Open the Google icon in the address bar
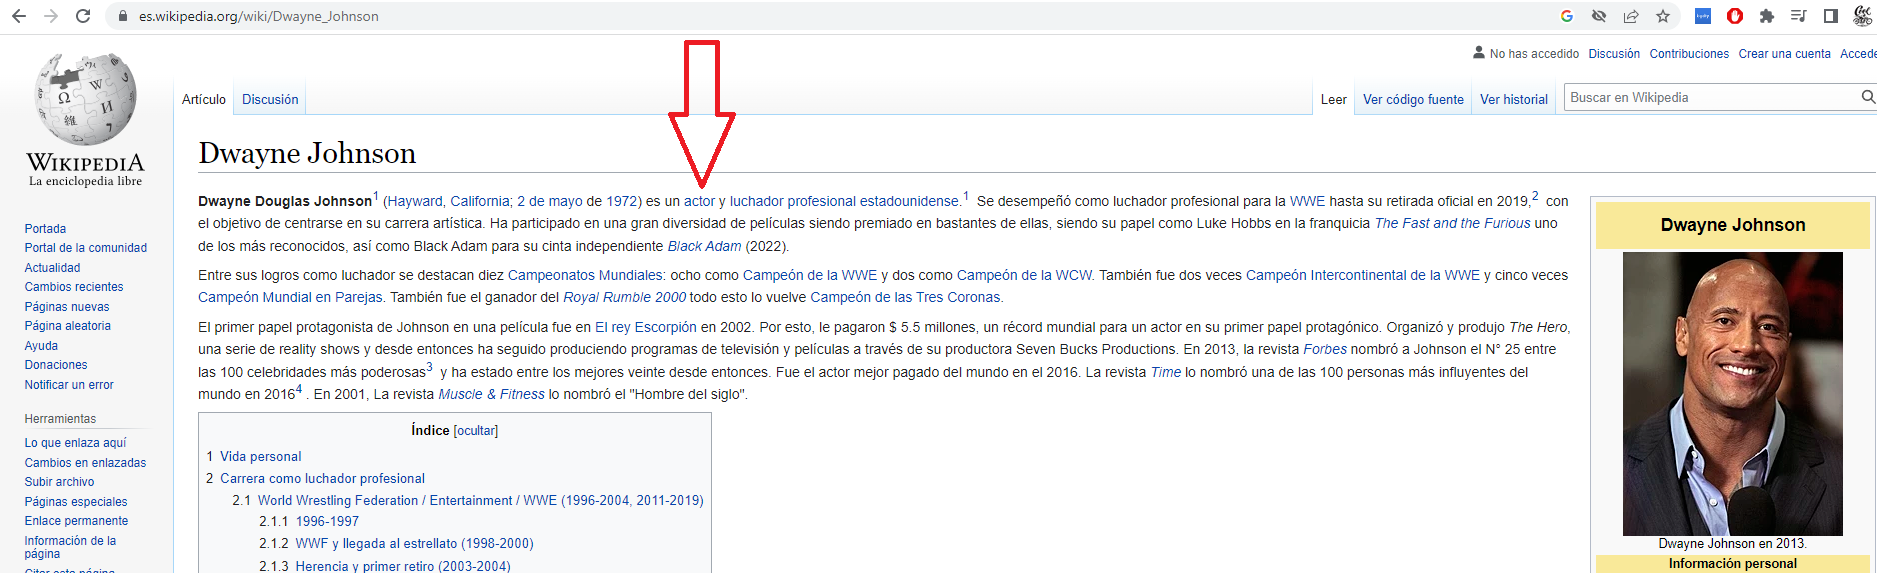1877x573 pixels. [1567, 16]
